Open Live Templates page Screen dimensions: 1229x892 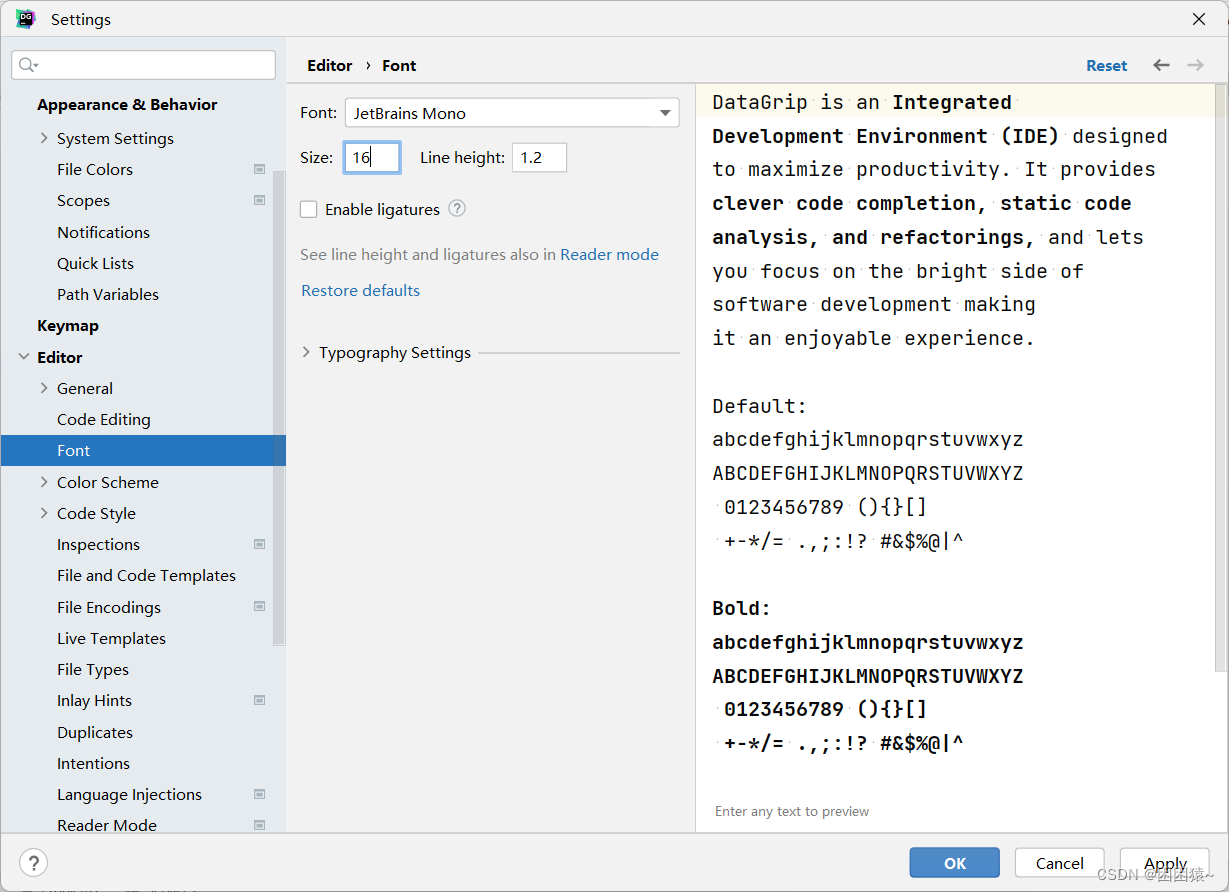111,638
